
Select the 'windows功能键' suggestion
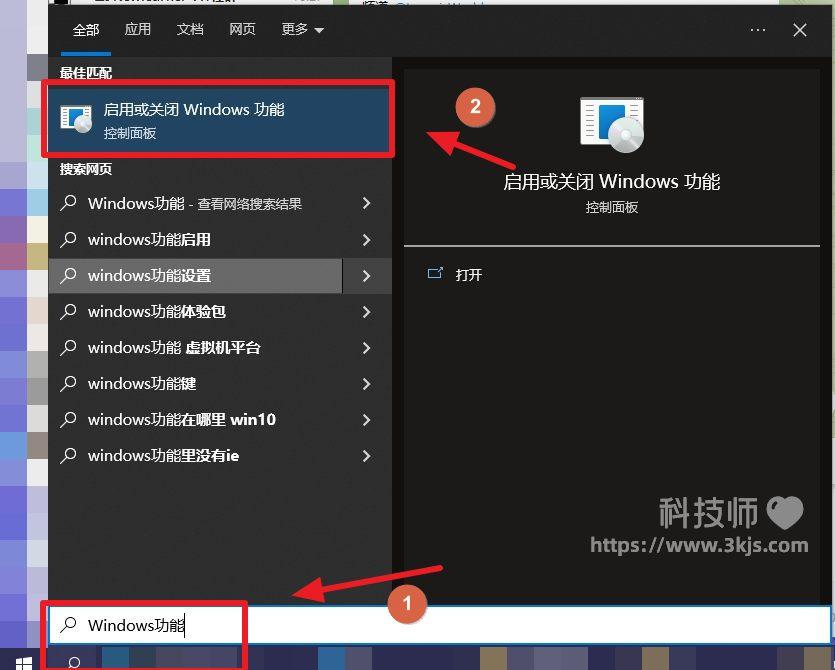click(195, 383)
